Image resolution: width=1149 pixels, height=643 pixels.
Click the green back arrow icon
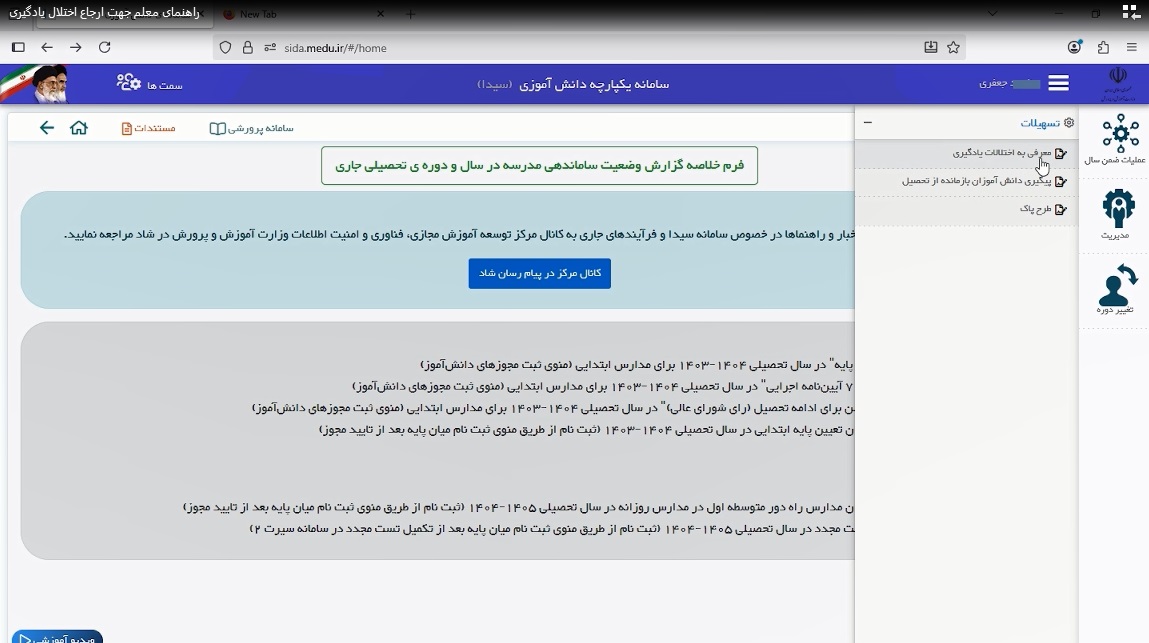point(47,128)
